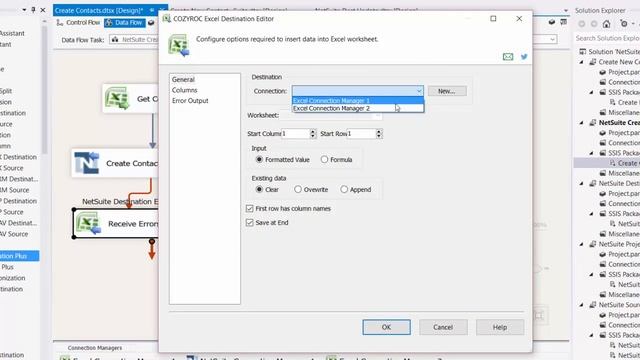Image resolution: width=640 pixels, height=360 pixels.
Task: Confirm the dialog with OK
Action: pyautogui.click(x=386, y=327)
